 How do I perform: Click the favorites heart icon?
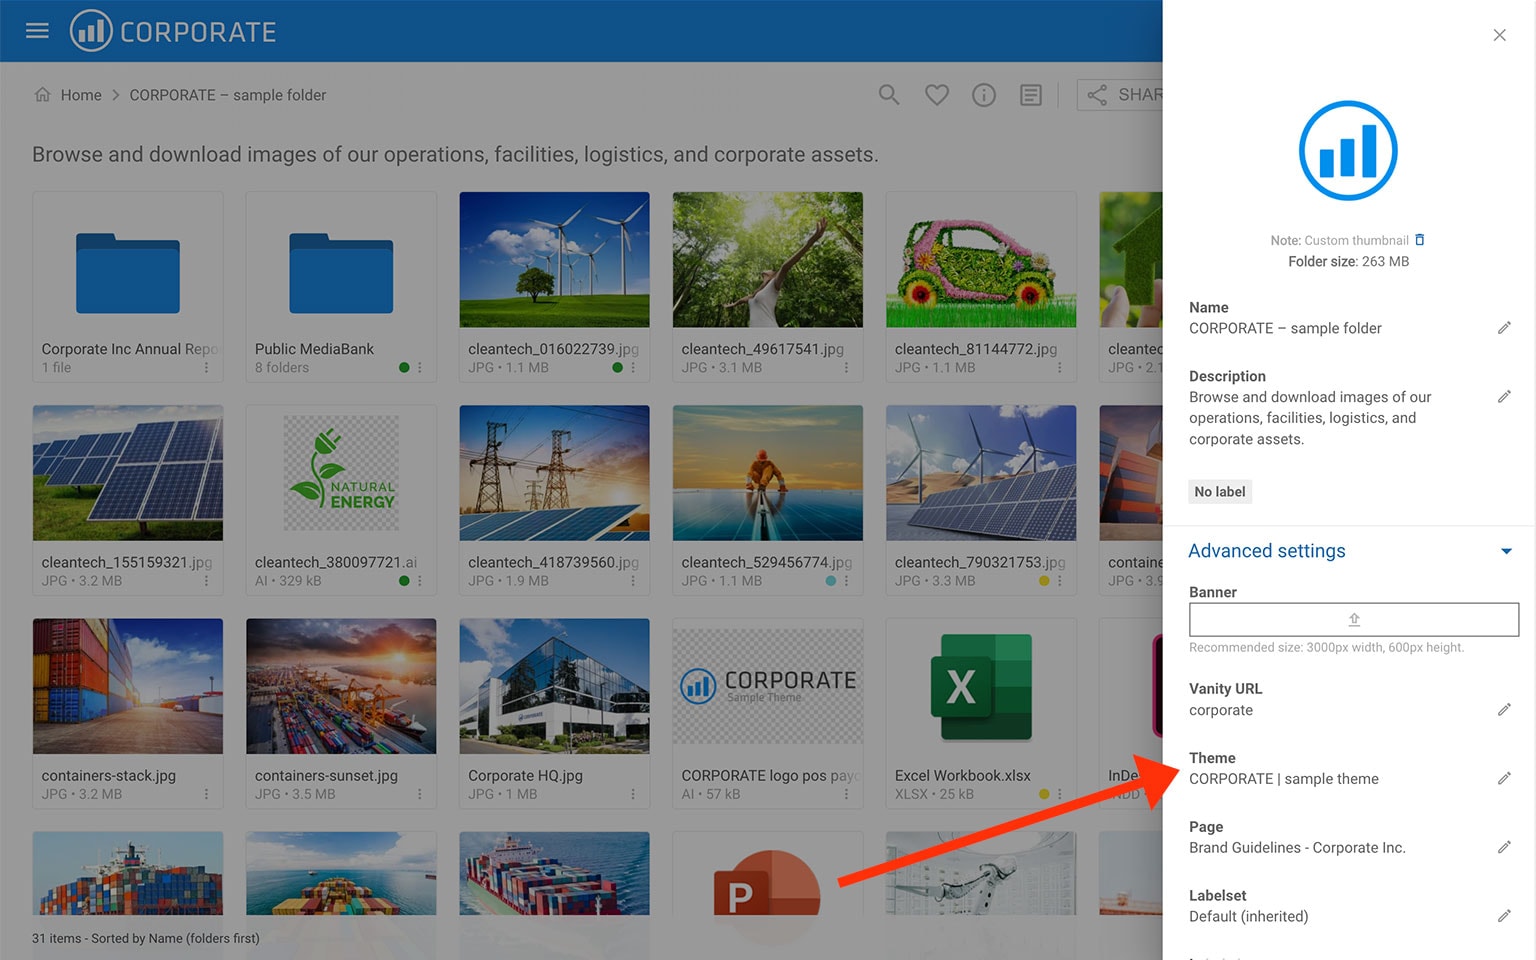(936, 94)
